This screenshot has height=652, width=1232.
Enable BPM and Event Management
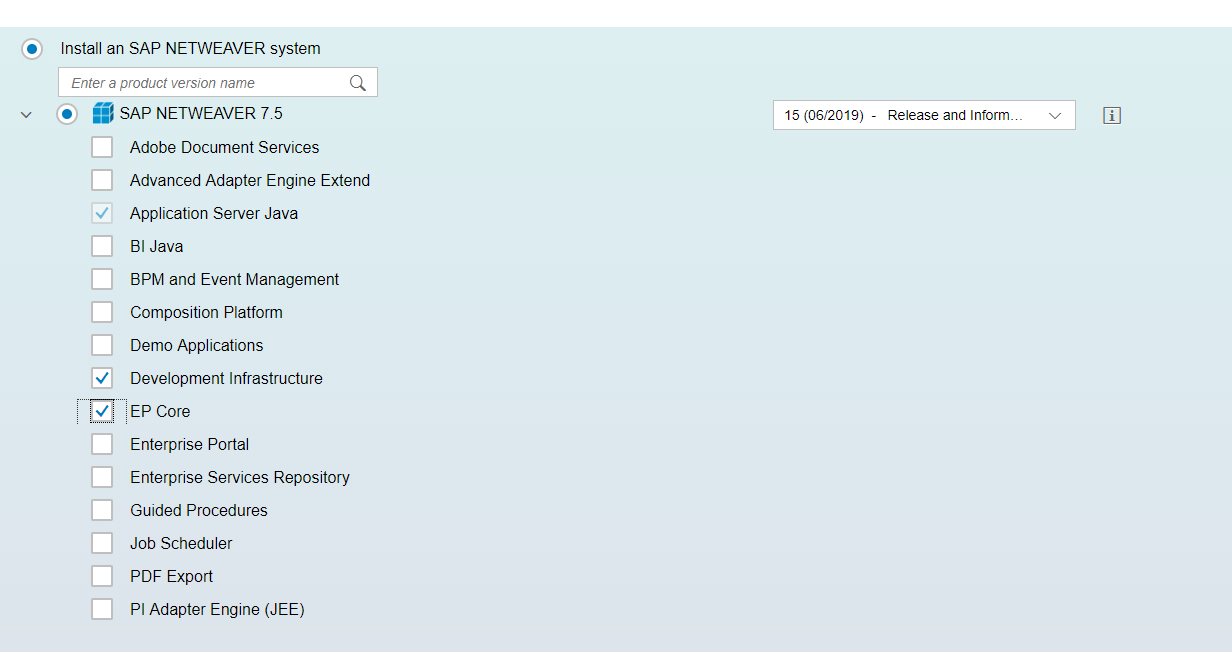click(x=102, y=279)
